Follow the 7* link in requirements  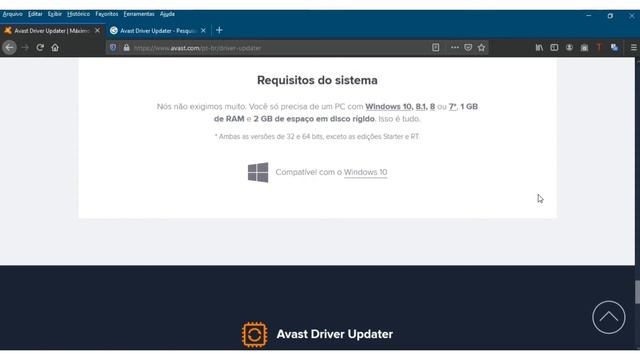(x=452, y=107)
